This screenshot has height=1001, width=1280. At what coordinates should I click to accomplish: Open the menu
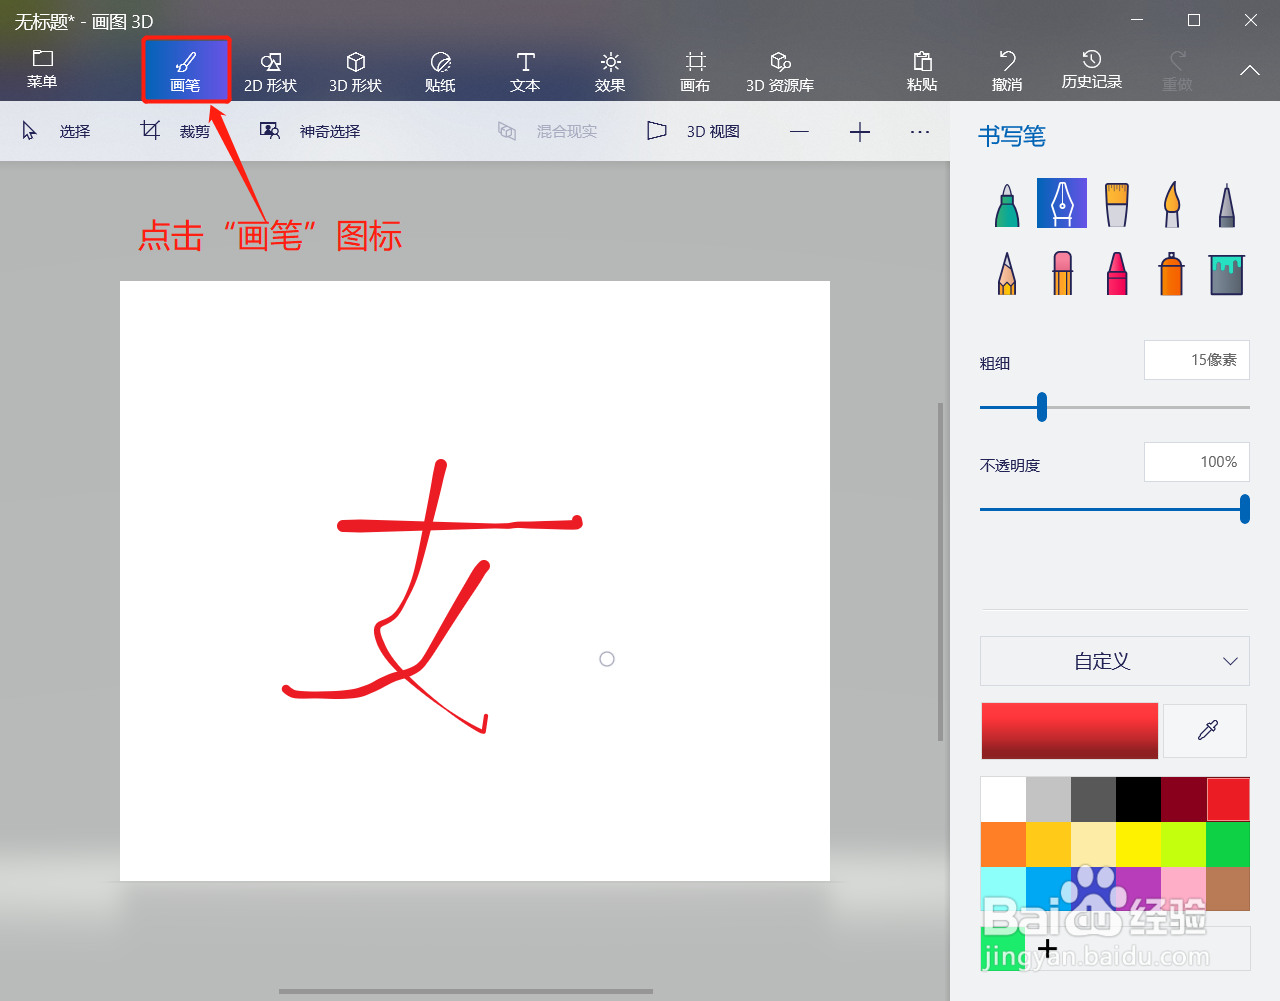point(42,70)
